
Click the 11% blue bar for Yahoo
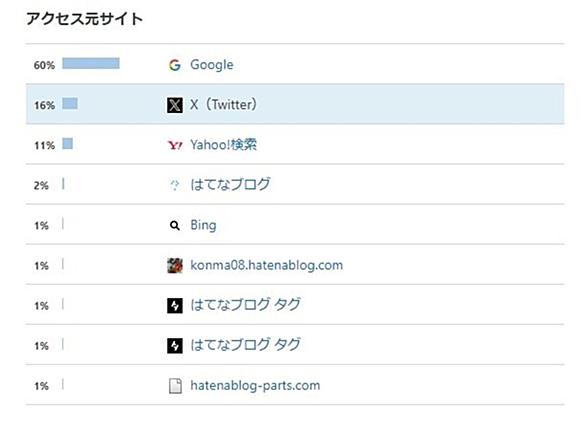pos(67,143)
